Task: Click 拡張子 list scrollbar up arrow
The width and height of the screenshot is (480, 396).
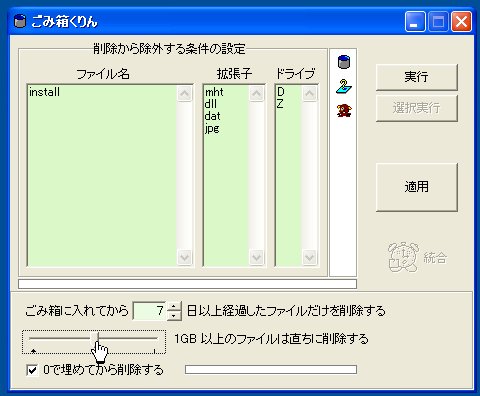Action: (x=256, y=93)
